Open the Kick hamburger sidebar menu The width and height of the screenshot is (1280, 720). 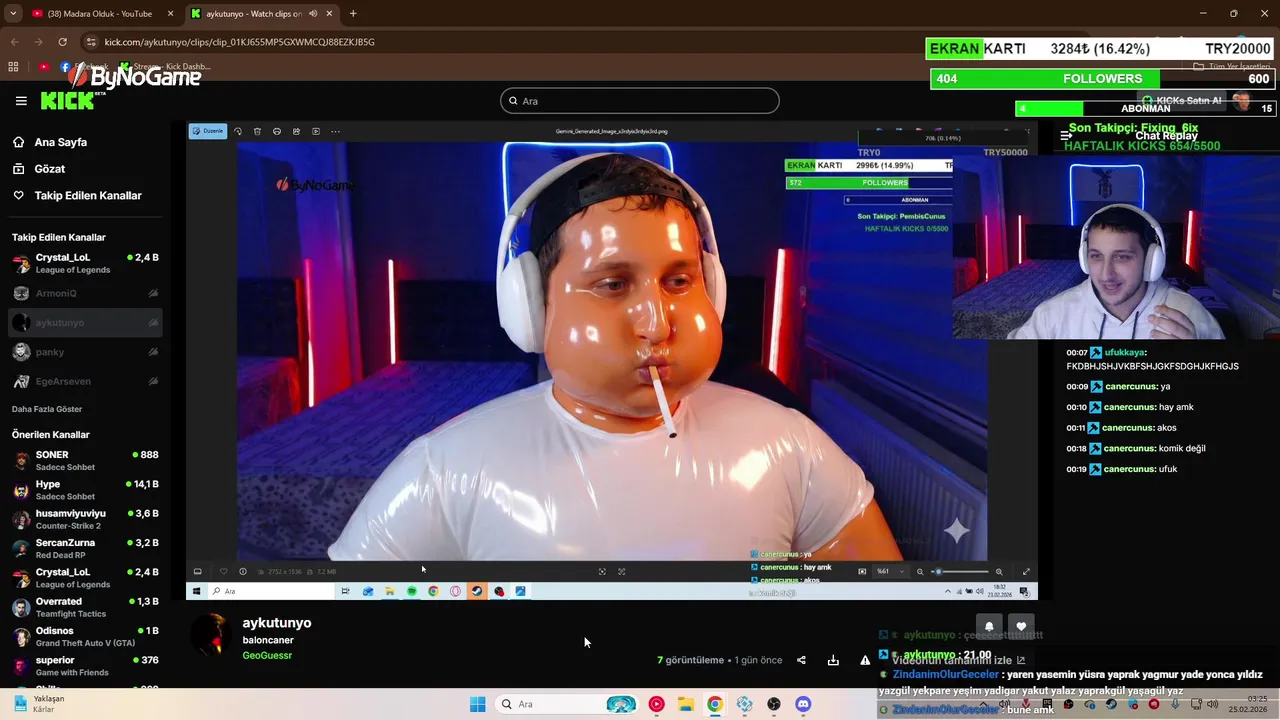[21, 101]
